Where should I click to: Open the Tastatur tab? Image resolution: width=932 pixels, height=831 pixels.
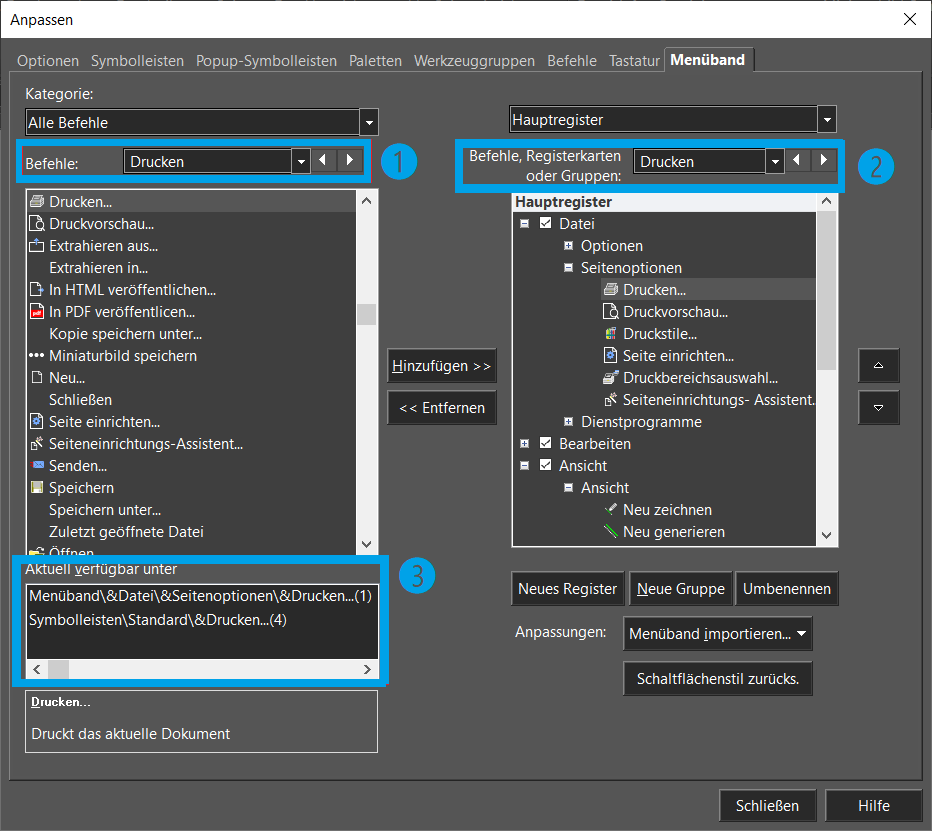(x=634, y=61)
